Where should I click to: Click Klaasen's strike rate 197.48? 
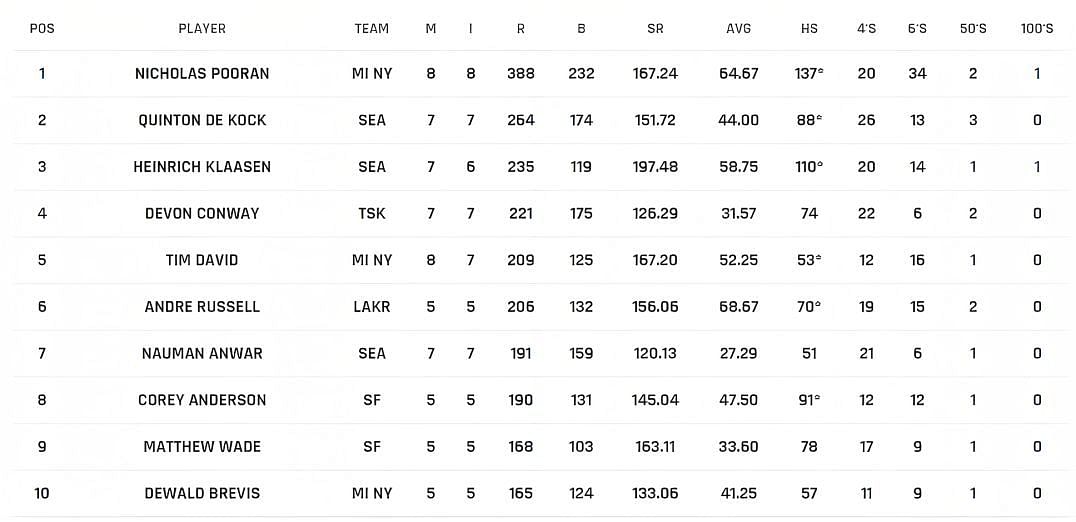655,167
